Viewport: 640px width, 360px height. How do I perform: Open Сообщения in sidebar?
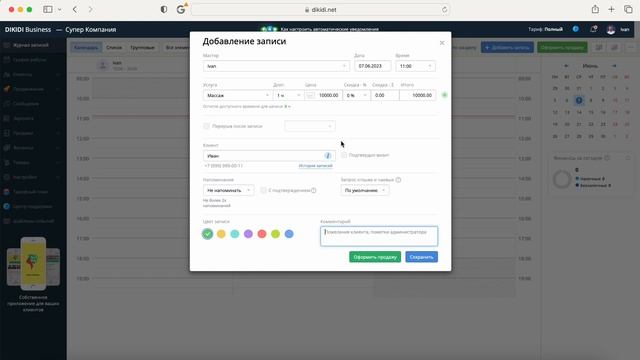pos(33,104)
